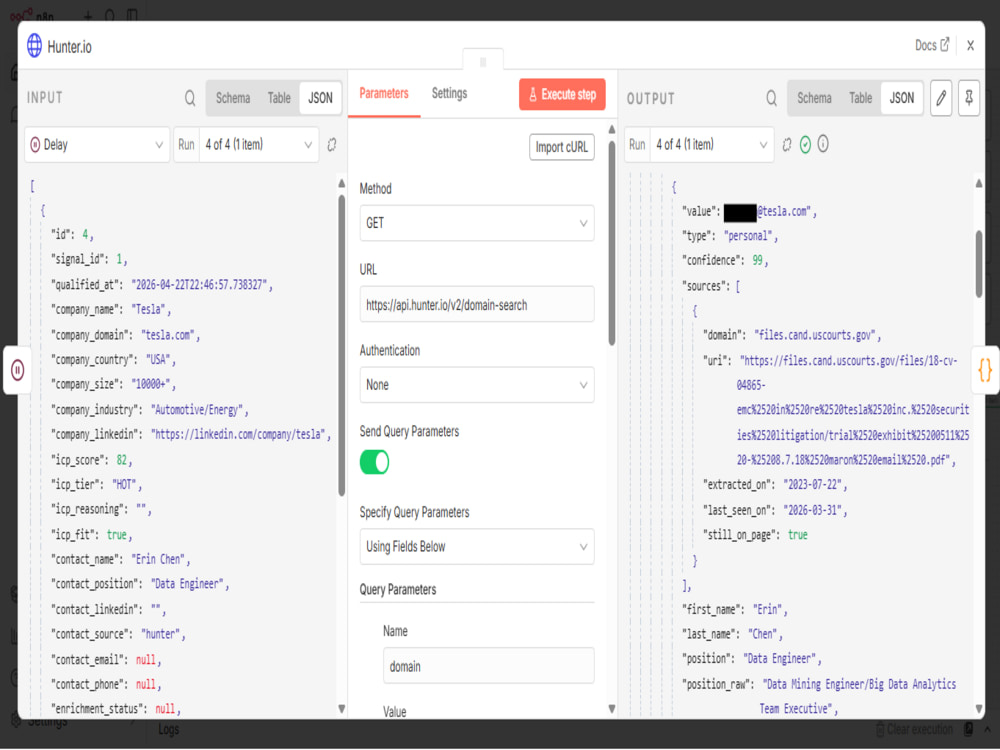Click "company_country": "USA" line

tap(113, 360)
